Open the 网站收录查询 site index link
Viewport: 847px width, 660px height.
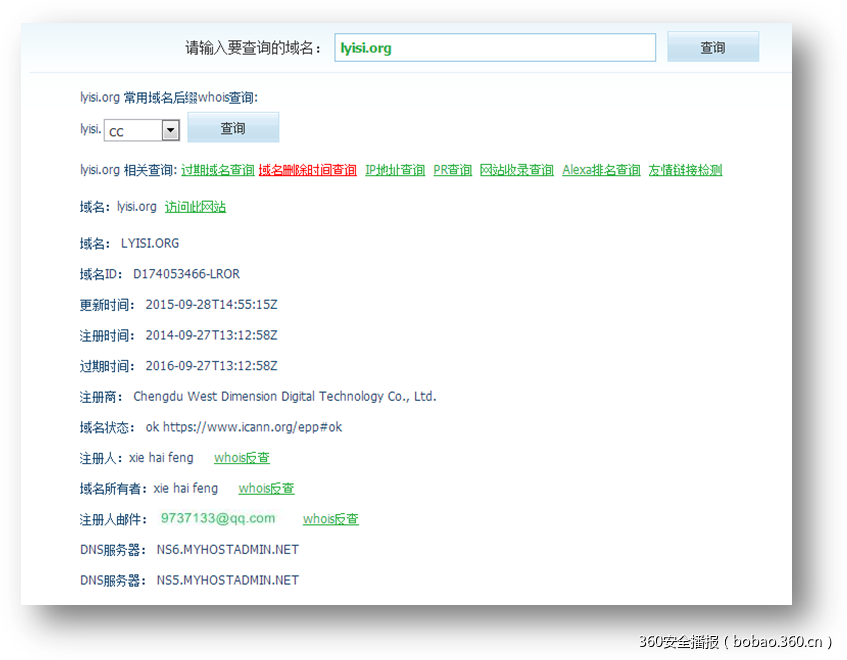[518, 169]
